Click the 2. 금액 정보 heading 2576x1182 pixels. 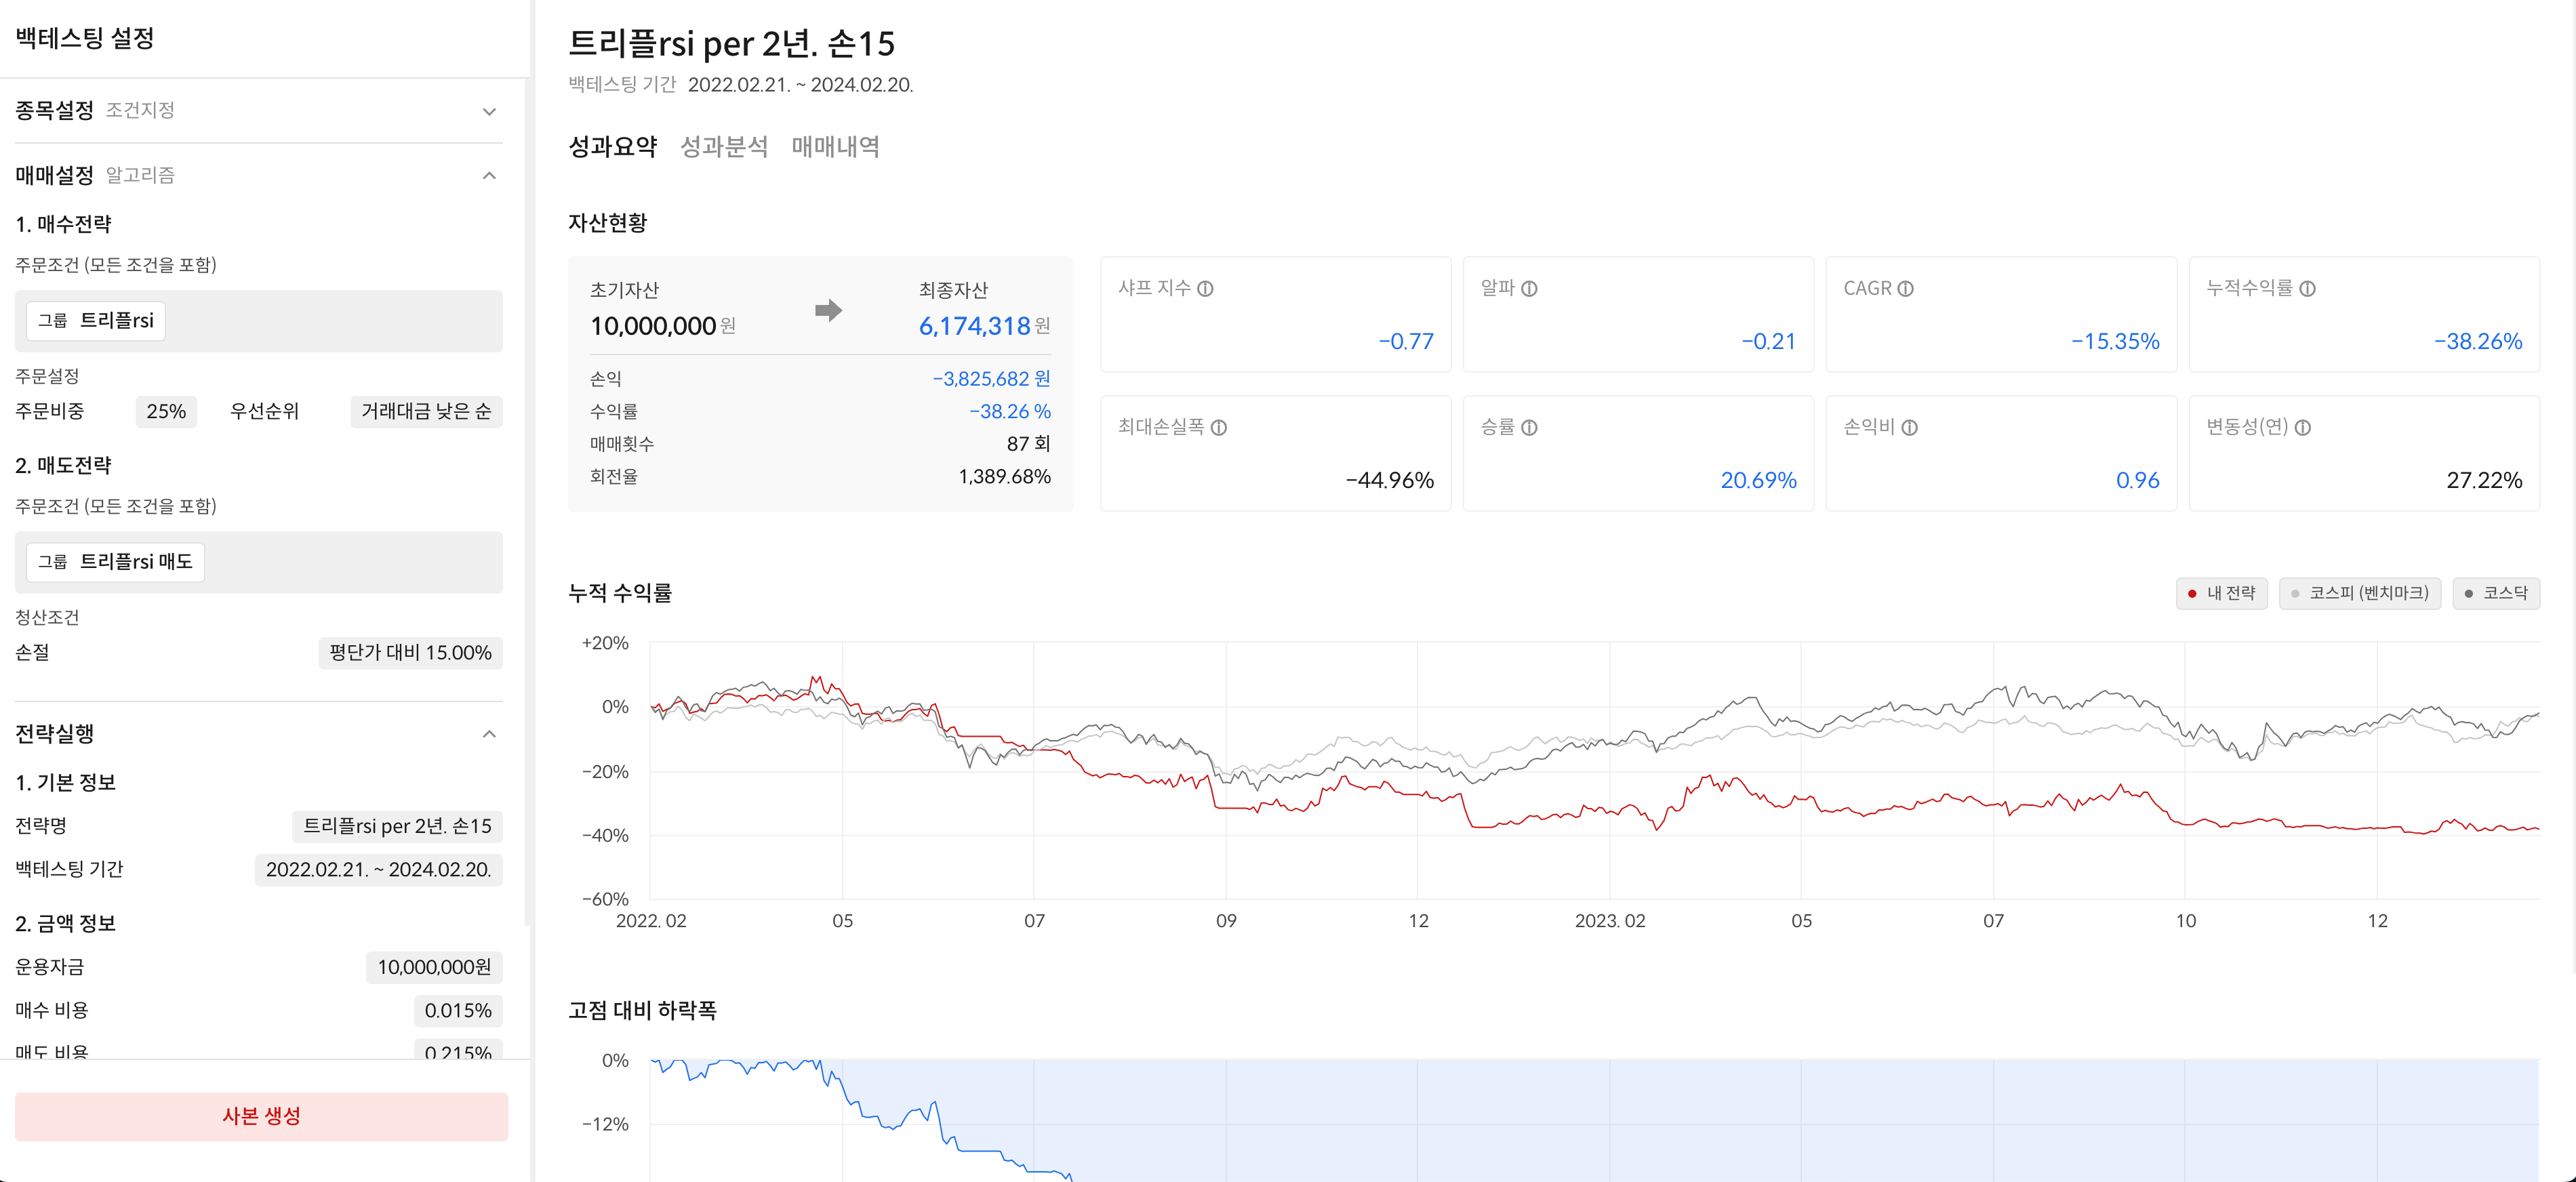tap(65, 924)
